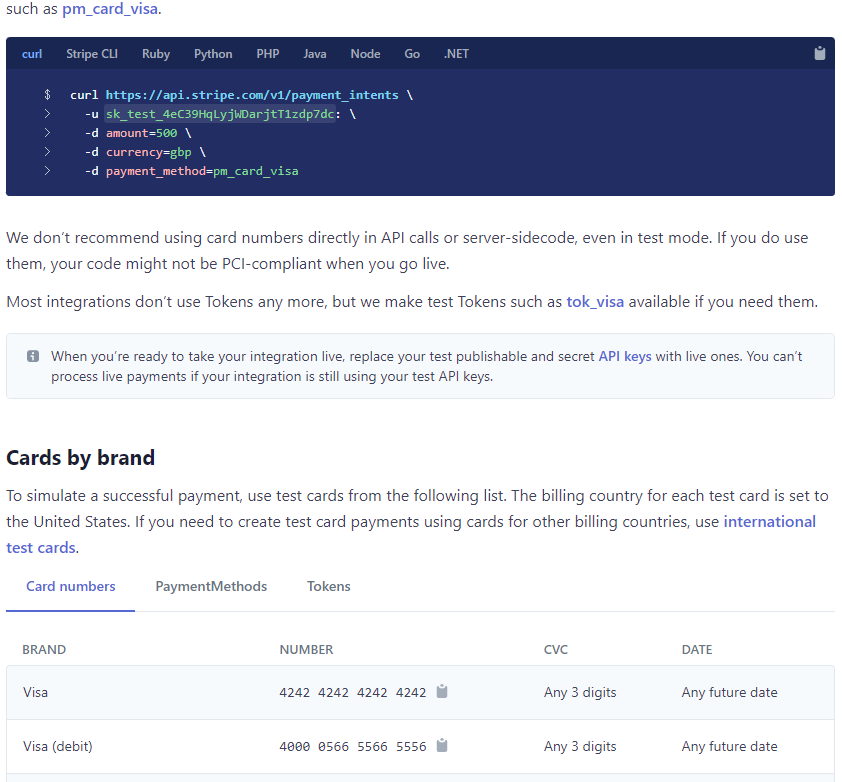Viewport: 842px width, 782px height.
Task: Open the tok_visa link
Action: pos(595,302)
